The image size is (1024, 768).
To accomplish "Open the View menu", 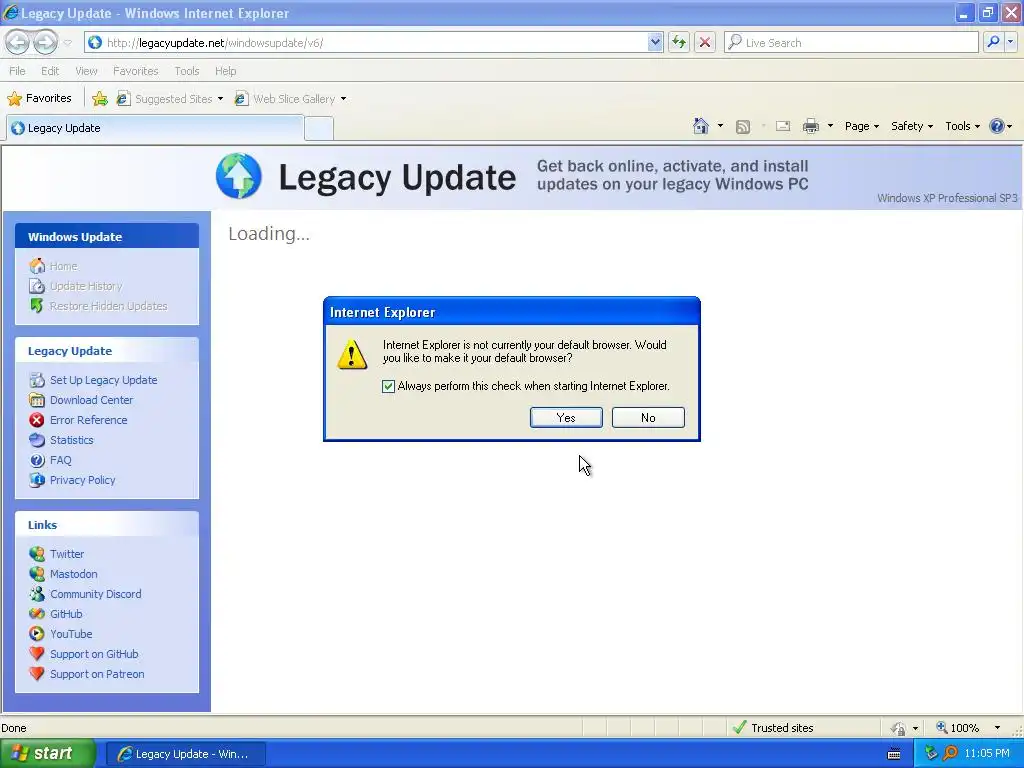I will click(86, 71).
